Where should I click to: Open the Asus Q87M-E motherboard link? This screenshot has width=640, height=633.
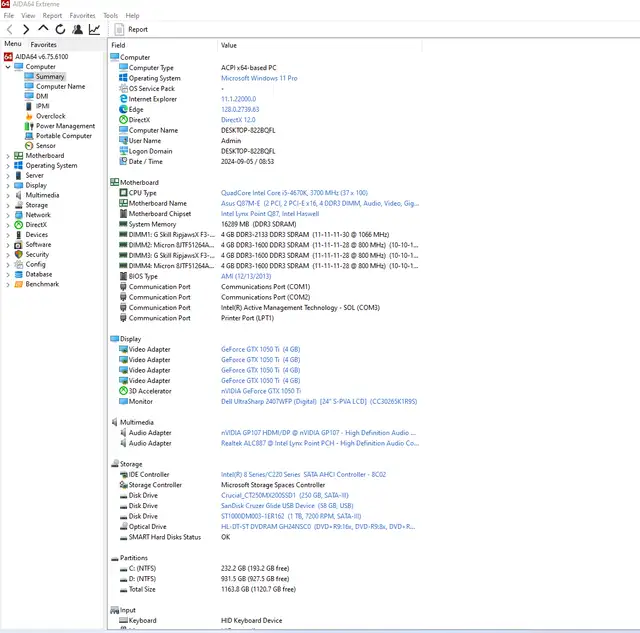(320, 203)
